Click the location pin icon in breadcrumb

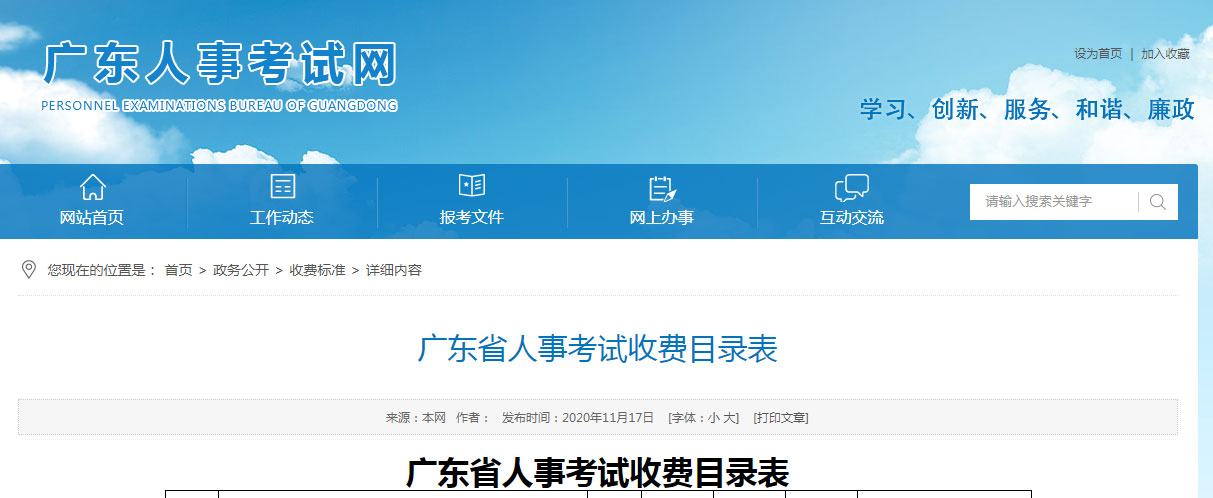[29, 269]
